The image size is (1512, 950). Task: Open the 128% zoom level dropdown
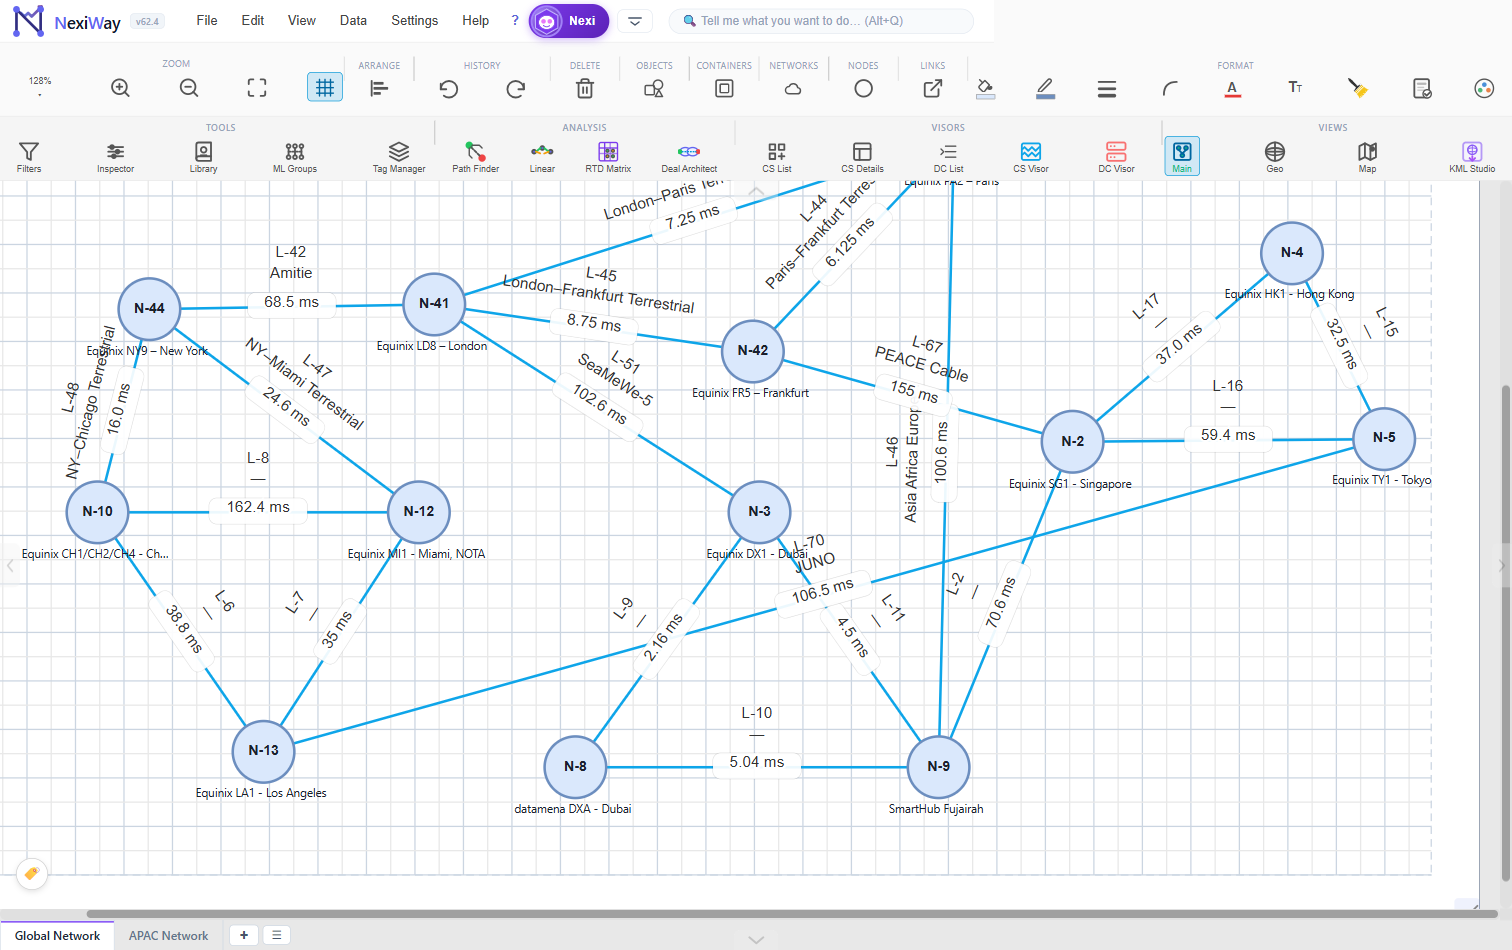click(40, 86)
